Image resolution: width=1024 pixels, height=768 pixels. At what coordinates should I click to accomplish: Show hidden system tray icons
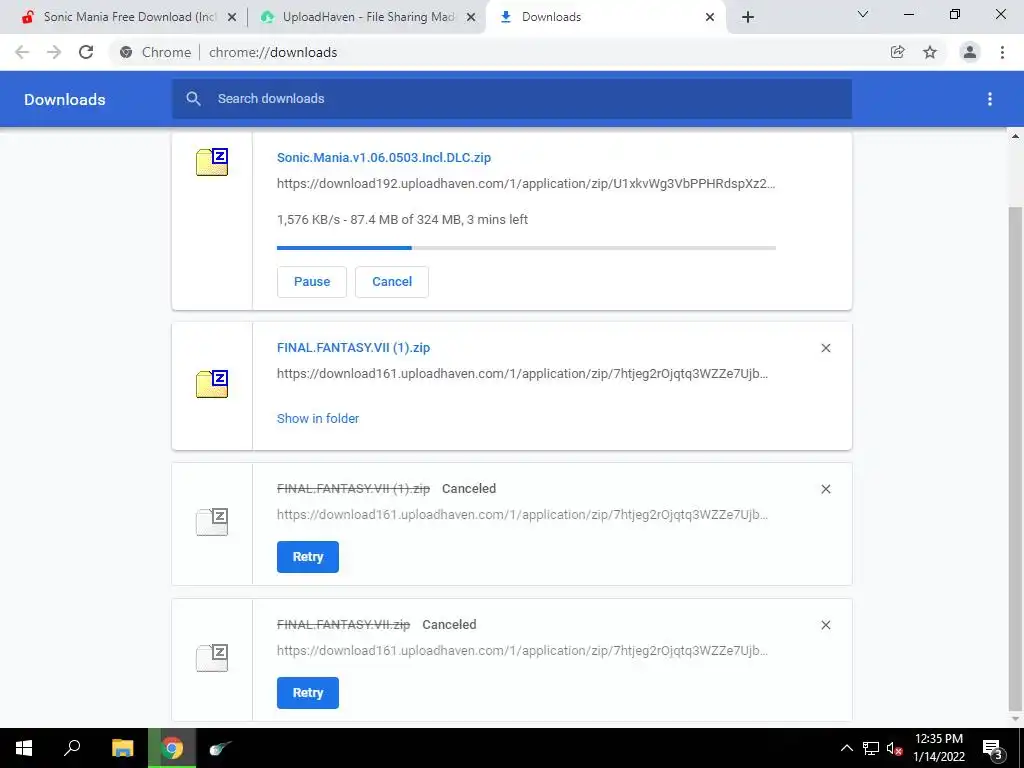pos(846,748)
